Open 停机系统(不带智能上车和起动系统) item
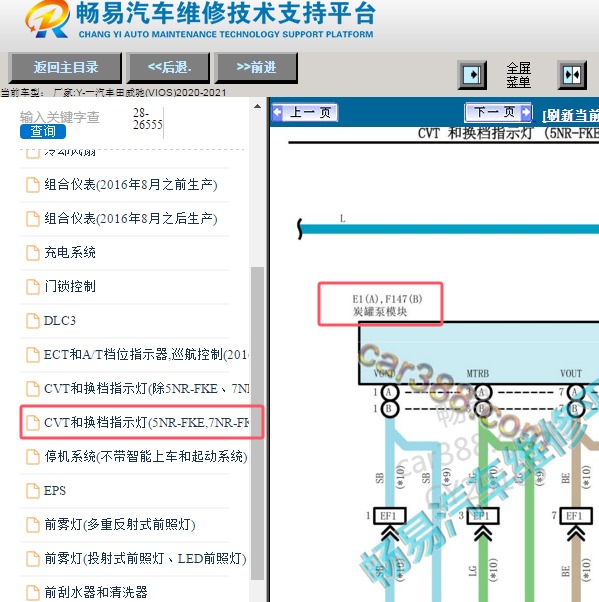599x602 pixels. [146, 456]
